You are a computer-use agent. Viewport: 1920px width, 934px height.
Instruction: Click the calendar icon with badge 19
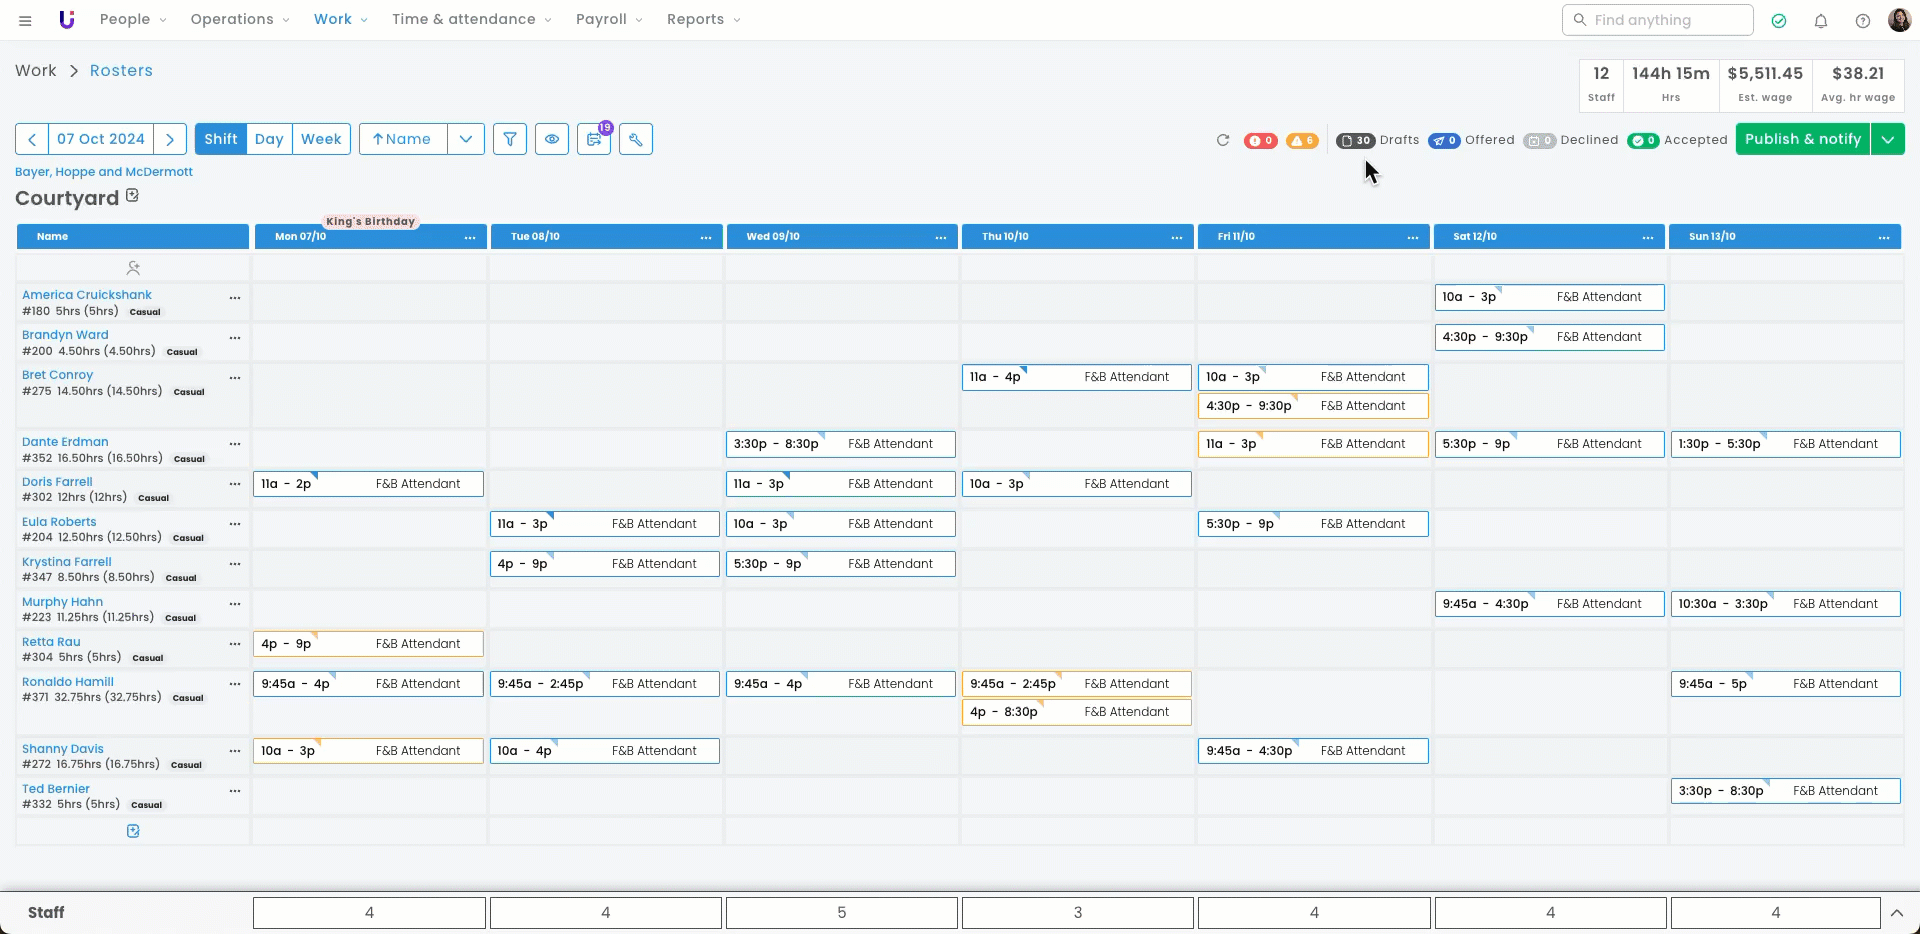pyautogui.click(x=594, y=139)
